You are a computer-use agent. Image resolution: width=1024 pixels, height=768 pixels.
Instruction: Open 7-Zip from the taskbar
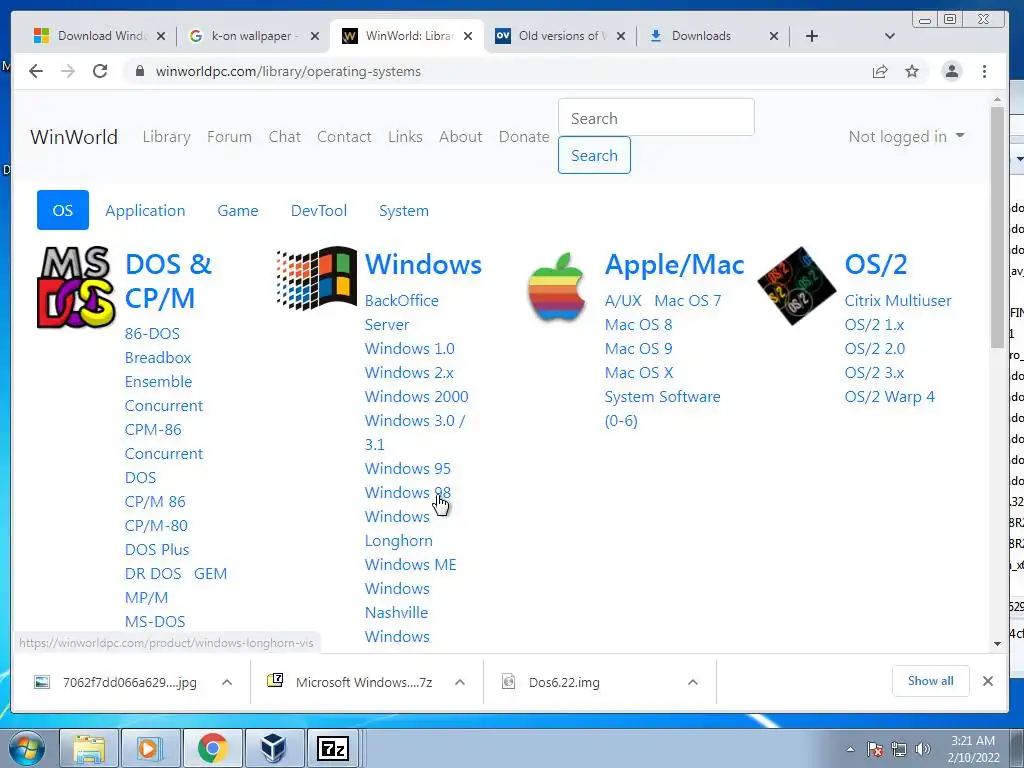(332, 748)
